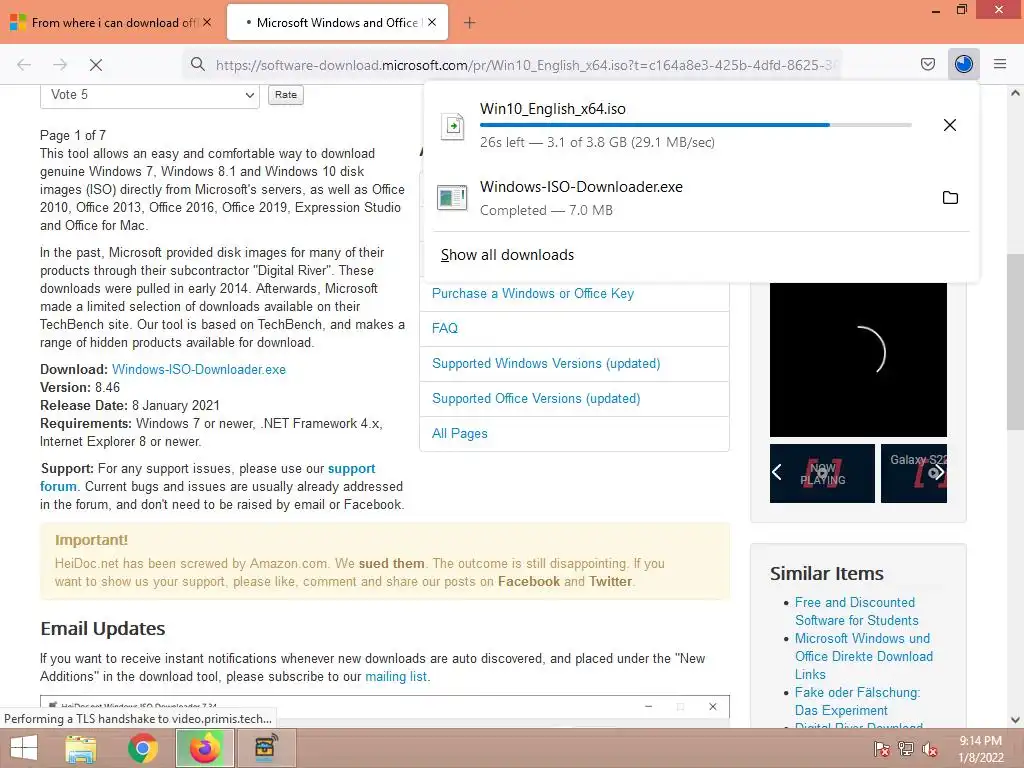
Task: Click the browser back arrow
Action: [x=24, y=64]
